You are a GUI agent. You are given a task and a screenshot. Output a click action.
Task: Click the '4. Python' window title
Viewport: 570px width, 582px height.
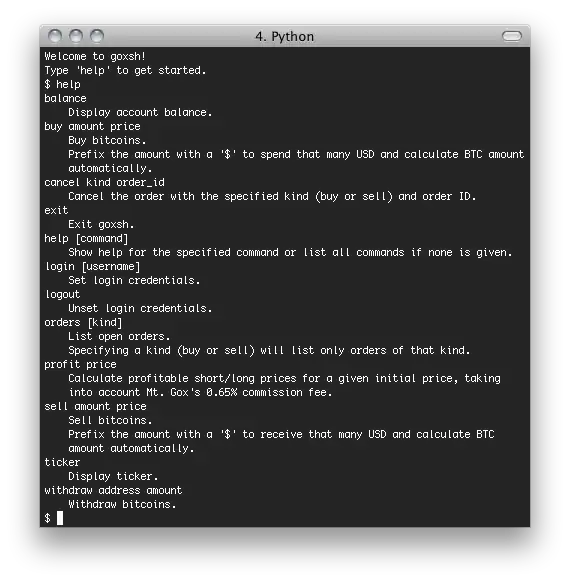tap(285, 36)
